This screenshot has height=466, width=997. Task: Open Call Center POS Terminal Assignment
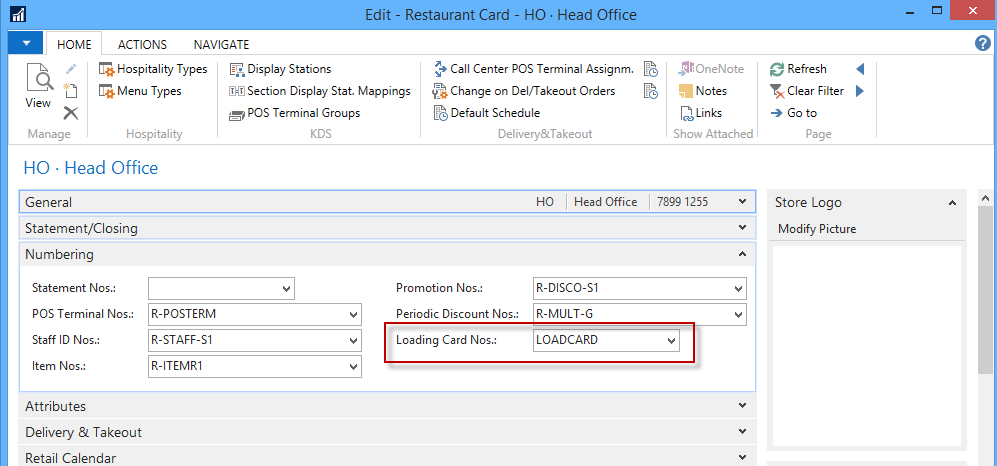point(533,69)
